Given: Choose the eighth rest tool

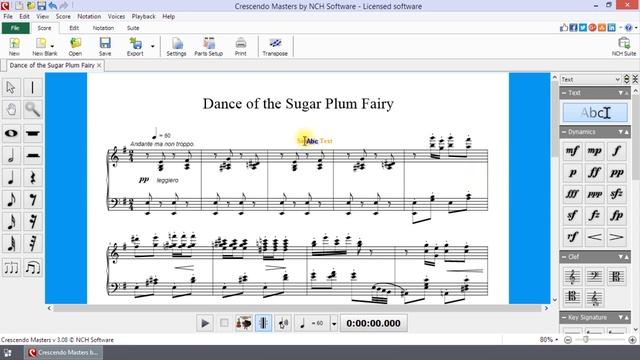Looking at the screenshot, I should click(33, 200).
